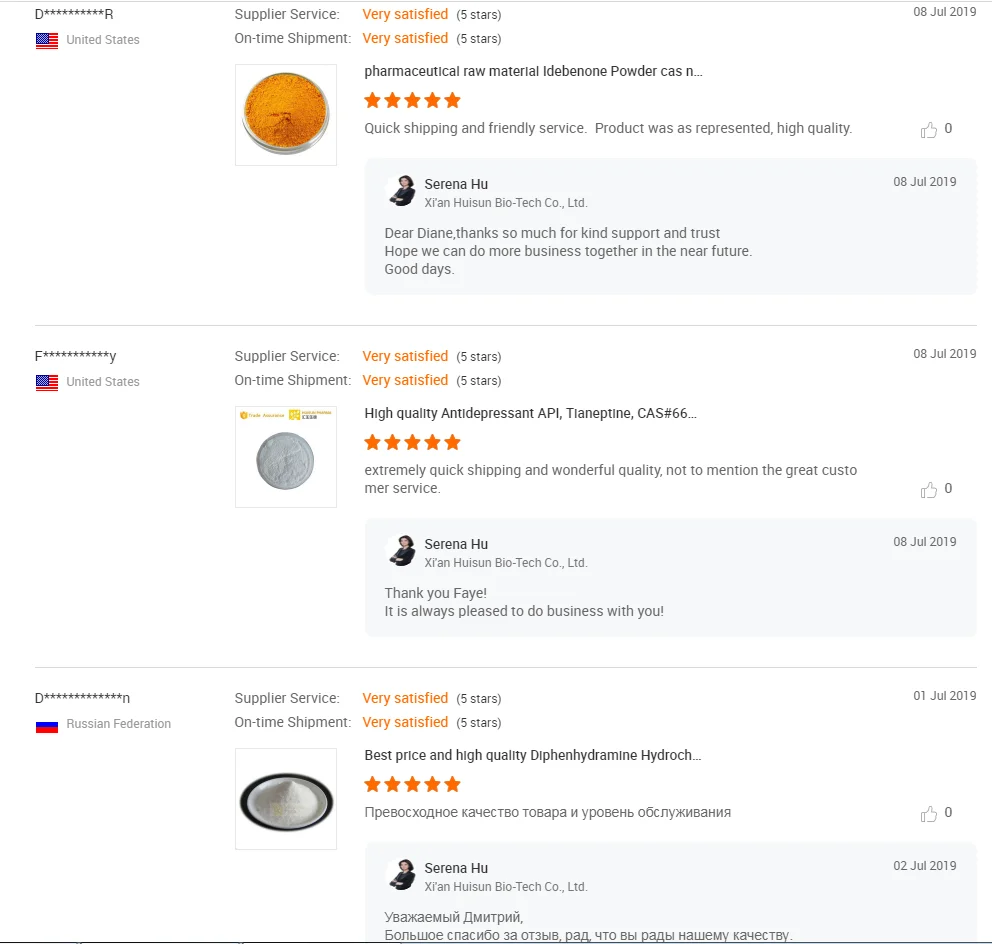Click Serena Hu's name in the Faye reply
Screen dimensions: 992x944
456,544
